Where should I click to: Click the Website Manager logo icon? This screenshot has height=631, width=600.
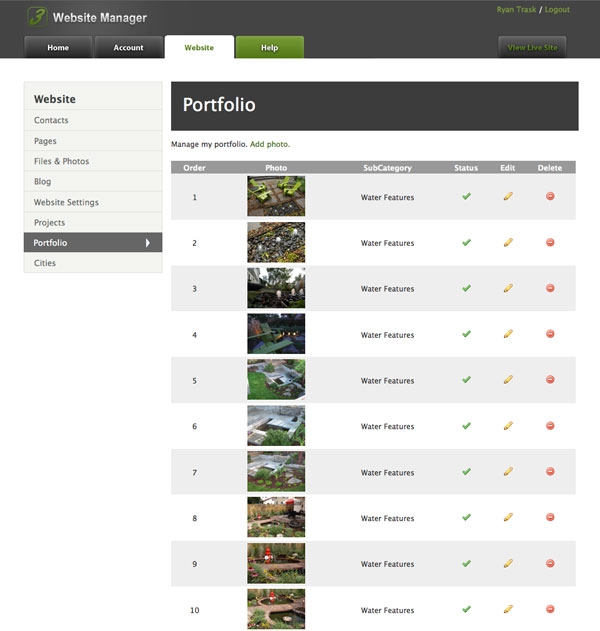[x=37, y=17]
